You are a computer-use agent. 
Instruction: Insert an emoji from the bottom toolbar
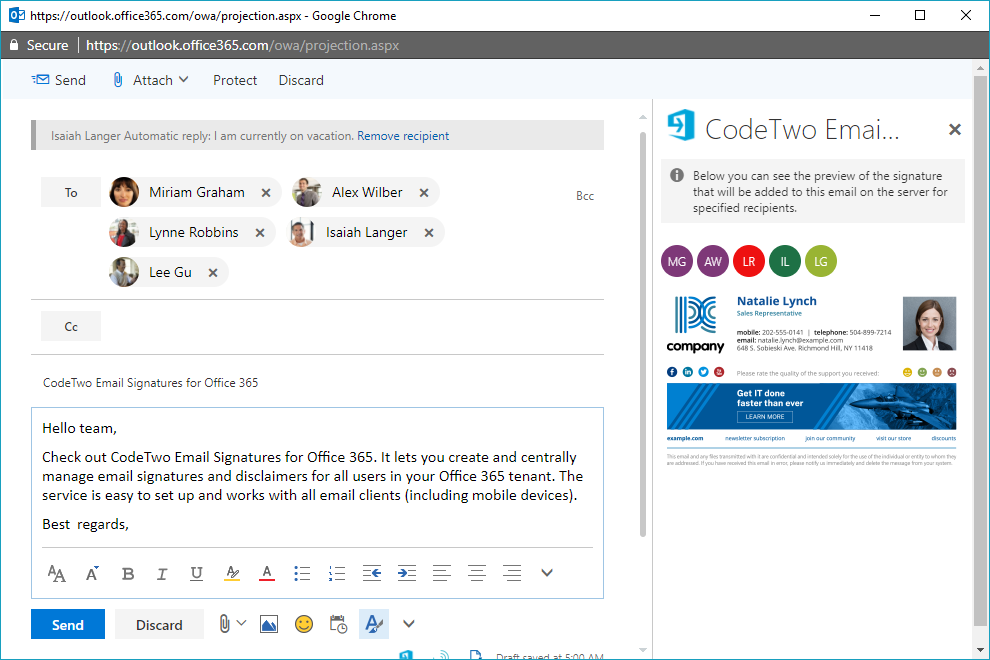pyautogui.click(x=302, y=623)
